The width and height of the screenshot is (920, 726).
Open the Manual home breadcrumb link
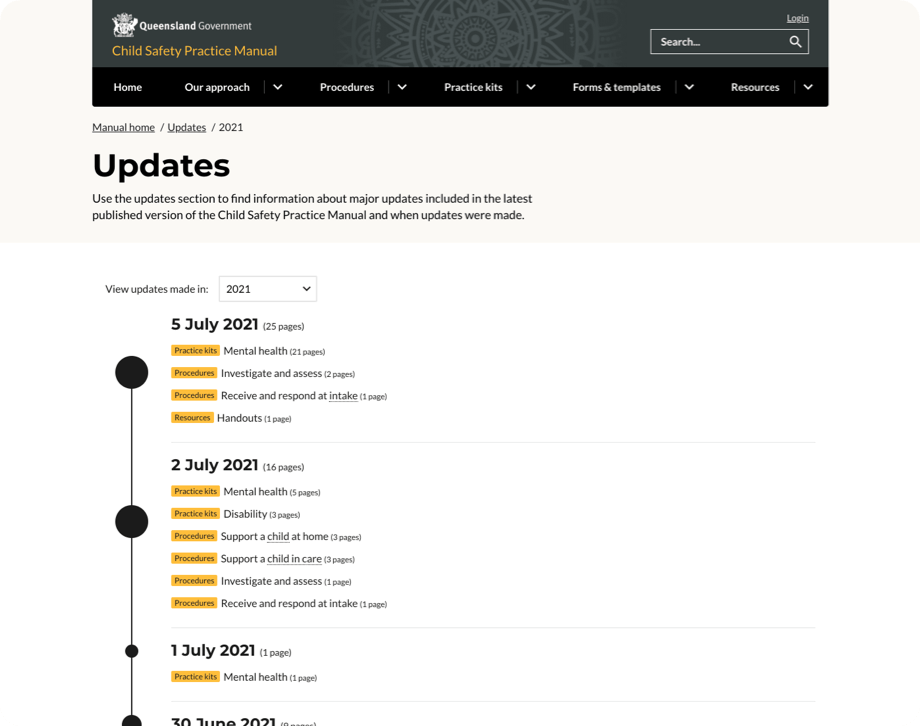[x=123, y=127]
